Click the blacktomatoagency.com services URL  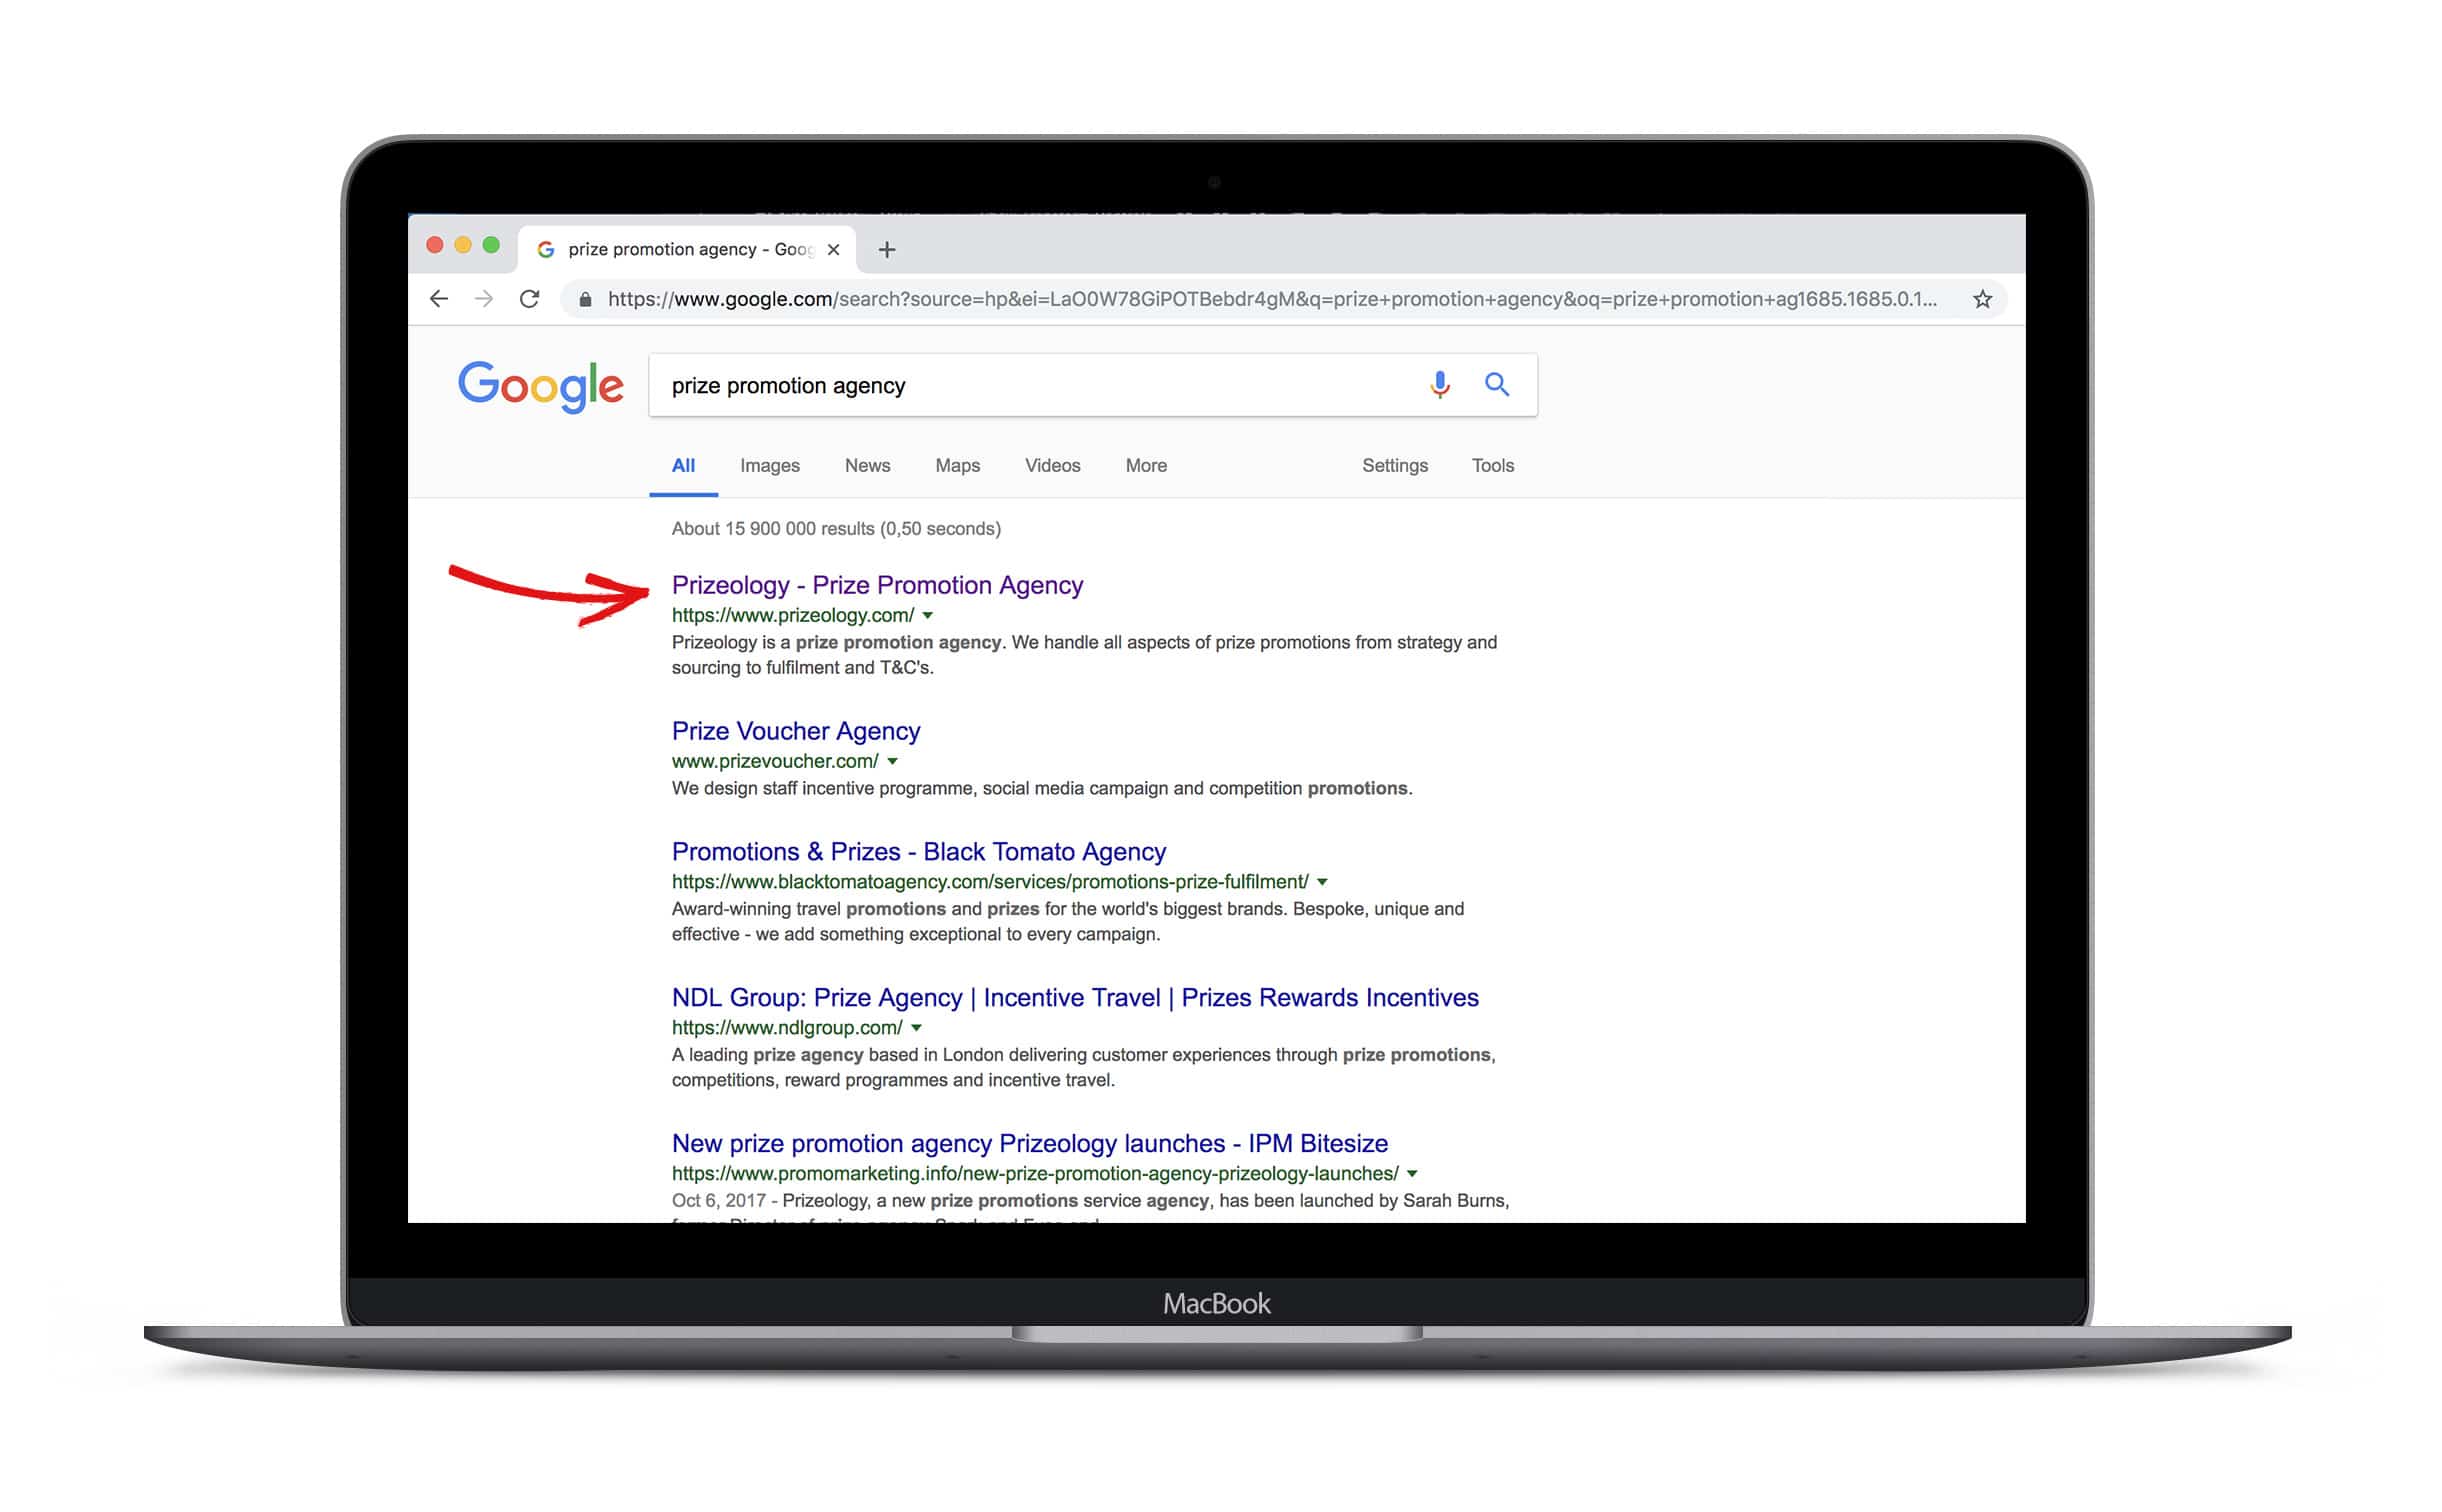tap(990, 882)
